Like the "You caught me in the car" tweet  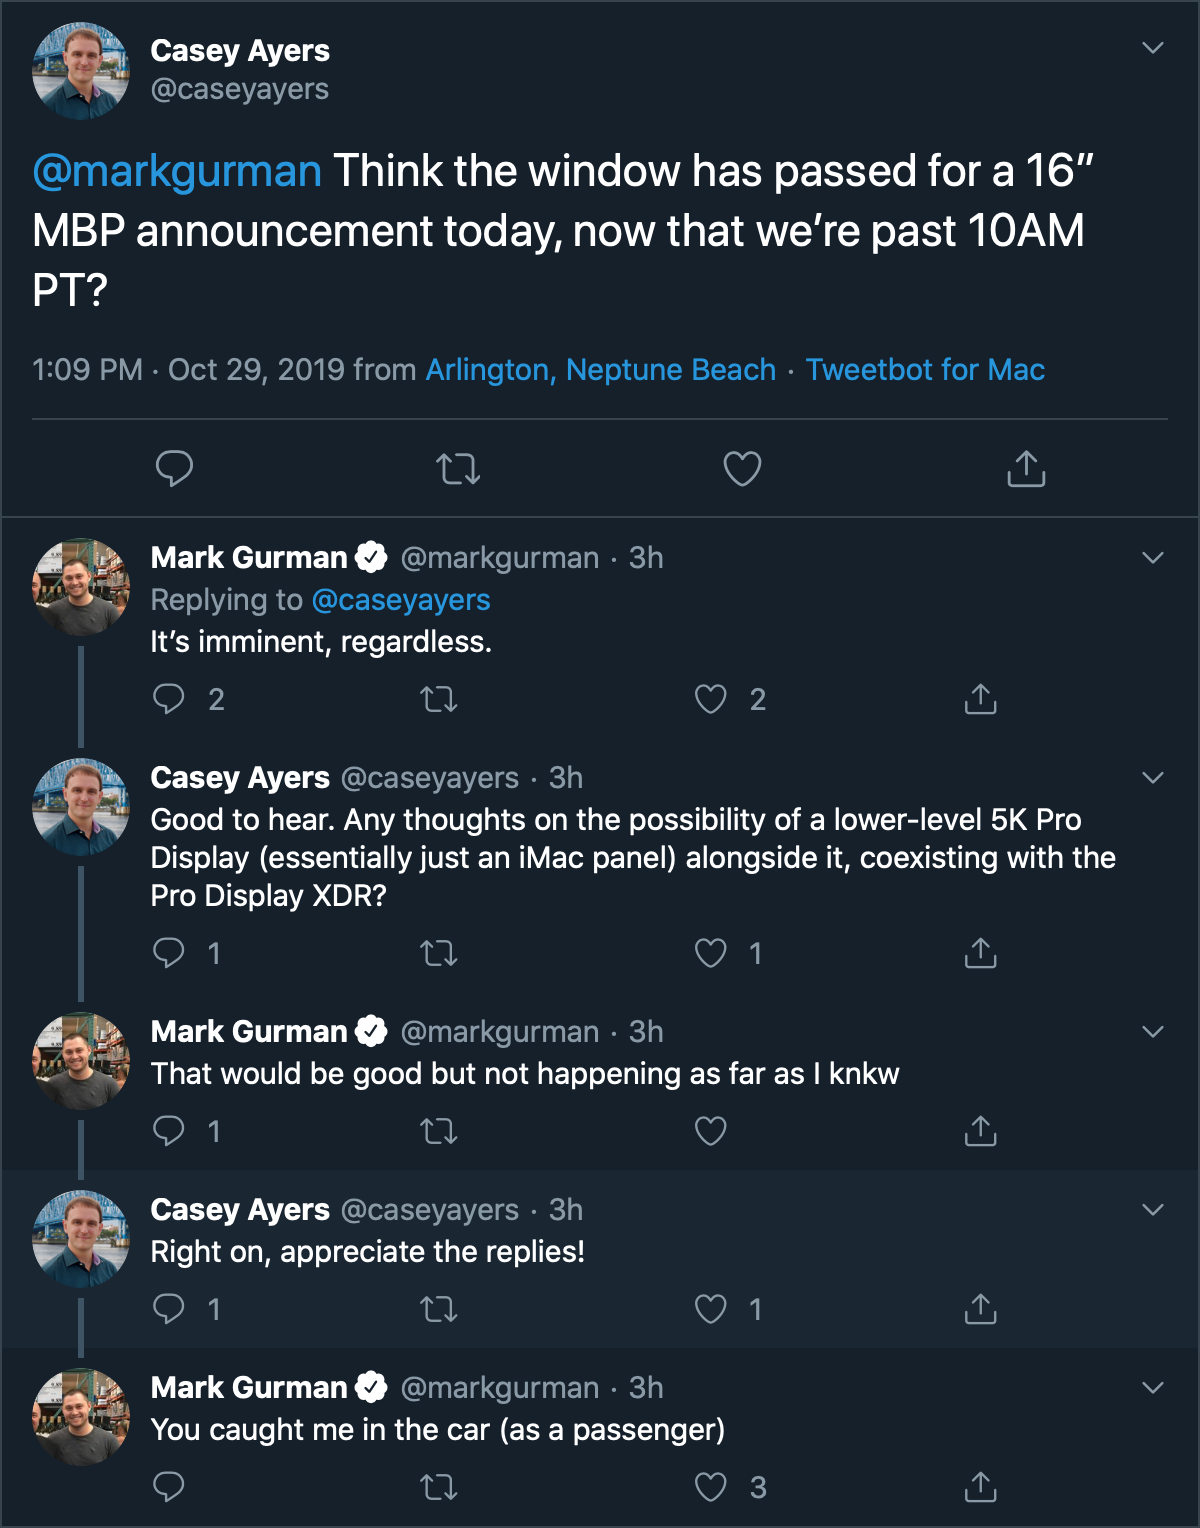point(711,1487)
